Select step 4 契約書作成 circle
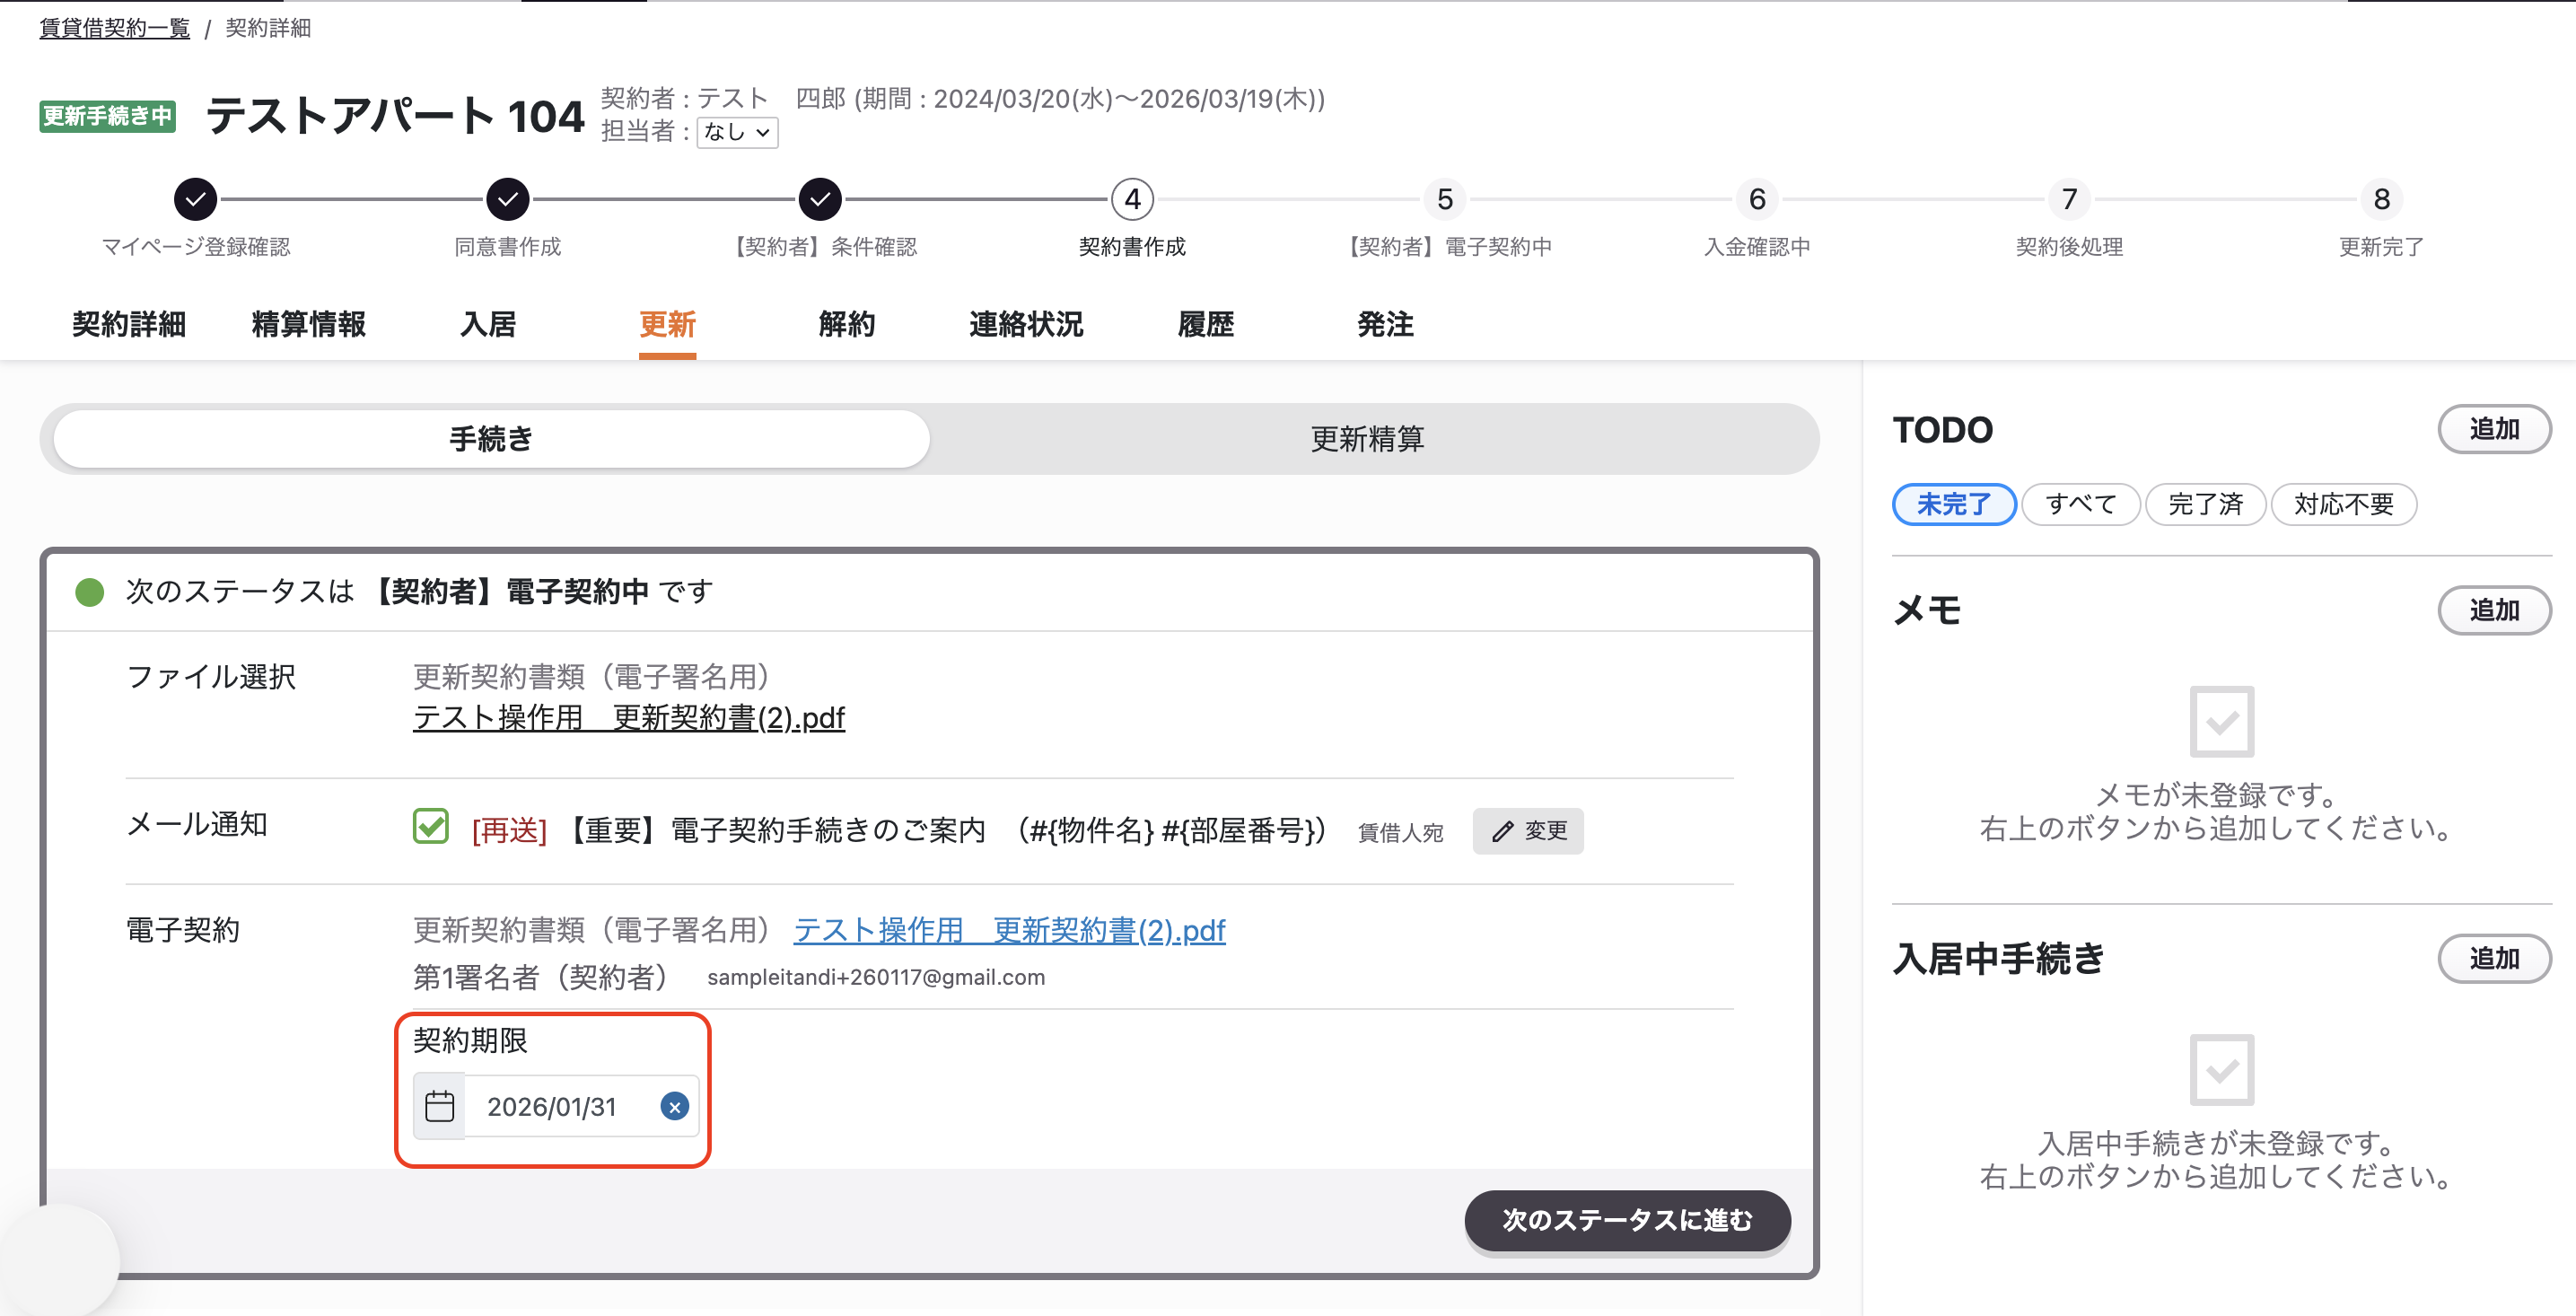The width and height of the screenshot is (2576, 1316). pyautogui.click(x=1132, y=199)
